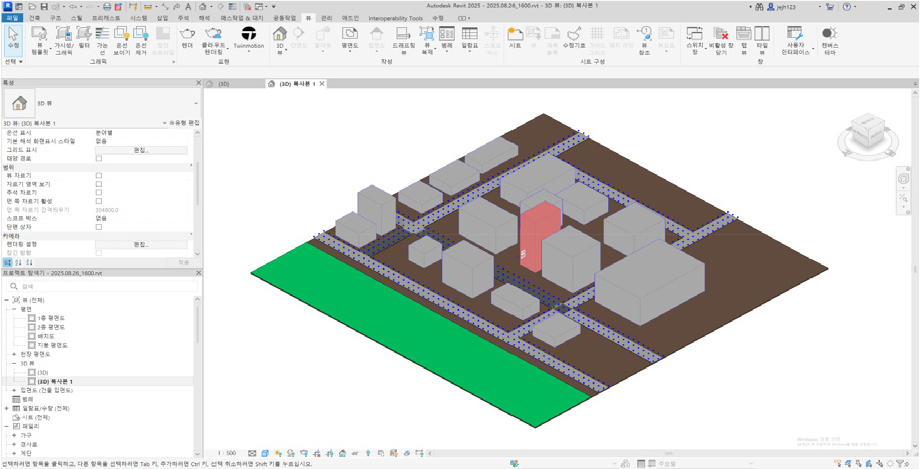Open 드래프팅 뷰 (Drafting View) tool
920x469 pixels.
coord(403,40)
